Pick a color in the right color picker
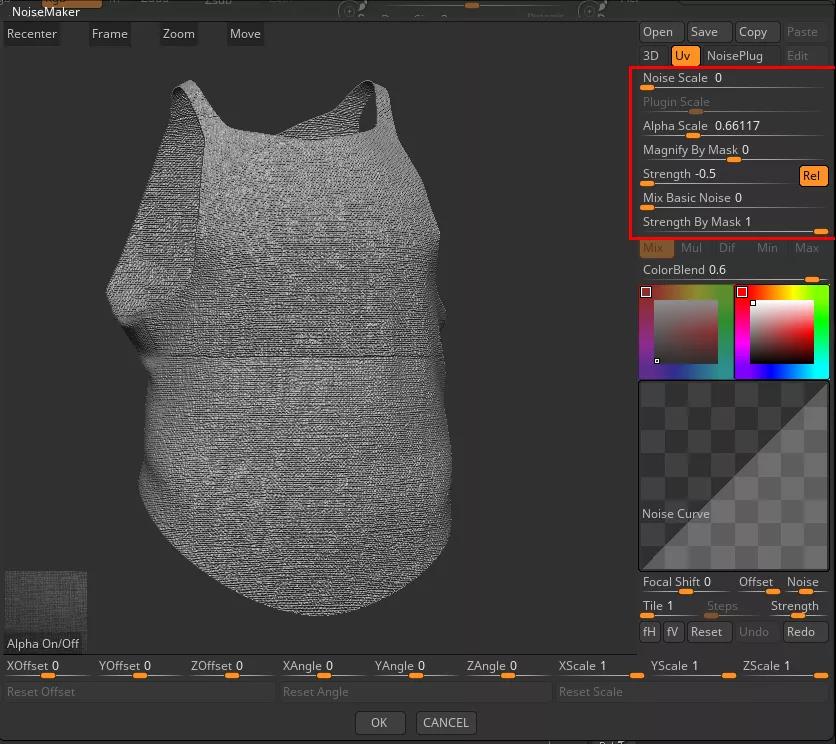Viewport: 836px width, 744px height. click(782, 332)
